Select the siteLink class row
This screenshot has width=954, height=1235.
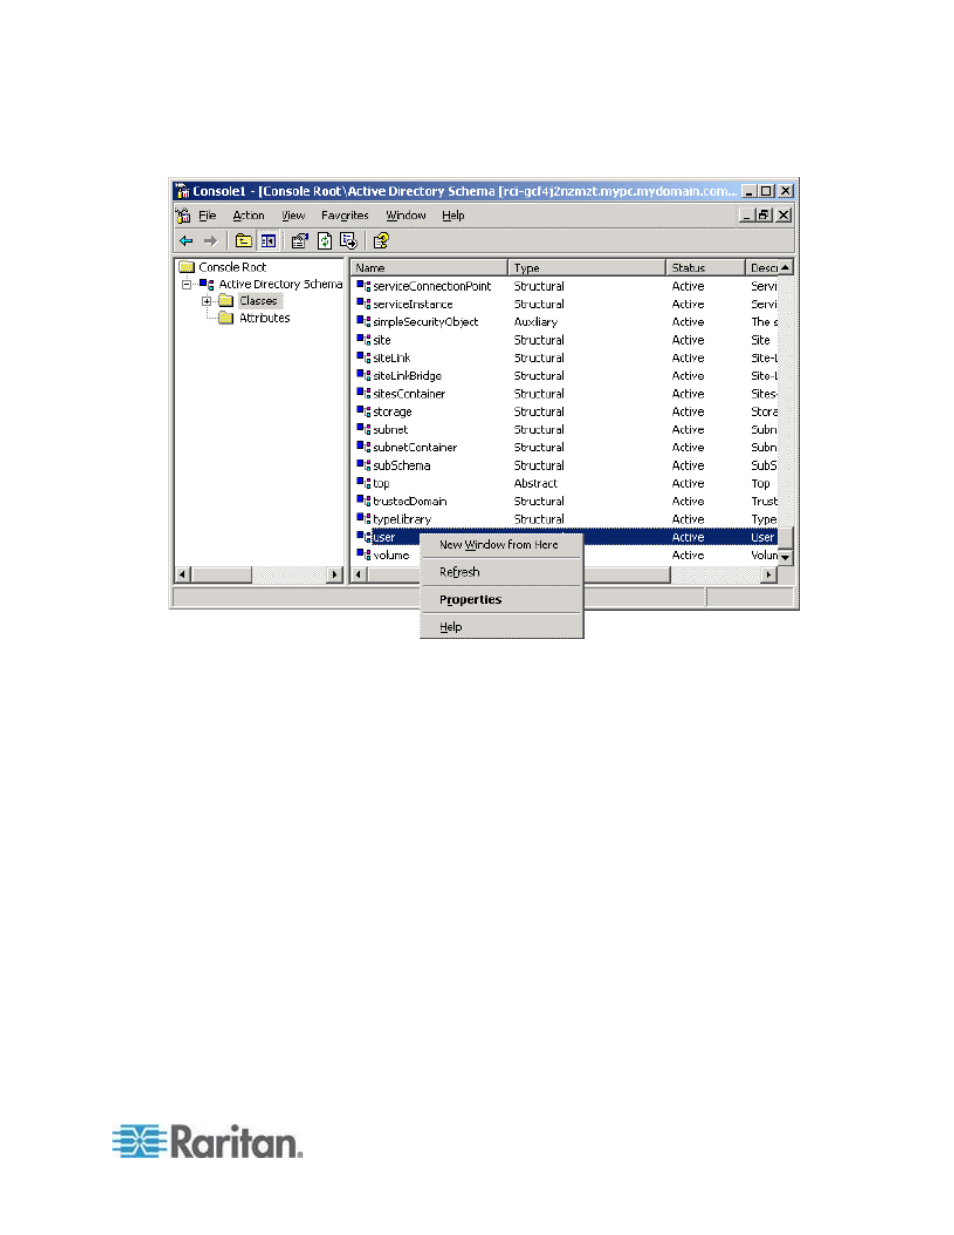tap(565, 358)
